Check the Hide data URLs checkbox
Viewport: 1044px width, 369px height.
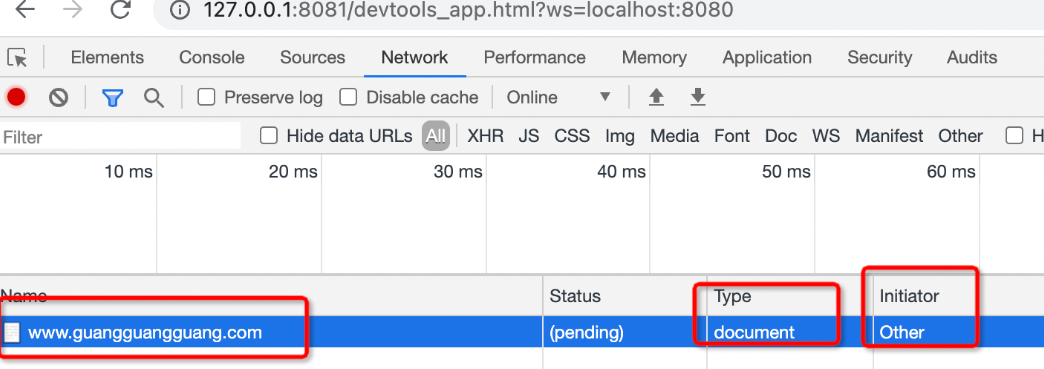coord(268,136)
